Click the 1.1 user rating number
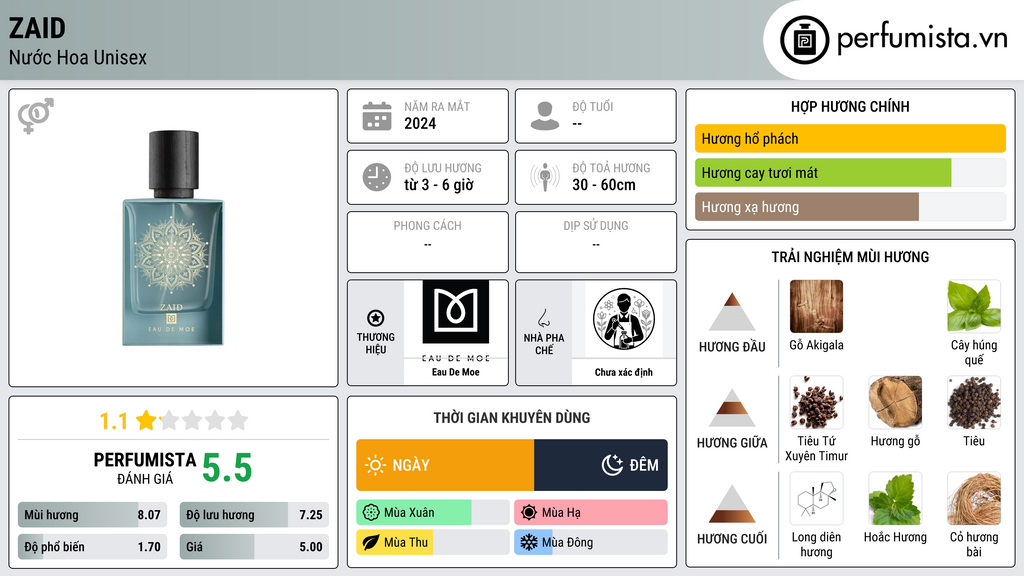 [x=114, y=421]
